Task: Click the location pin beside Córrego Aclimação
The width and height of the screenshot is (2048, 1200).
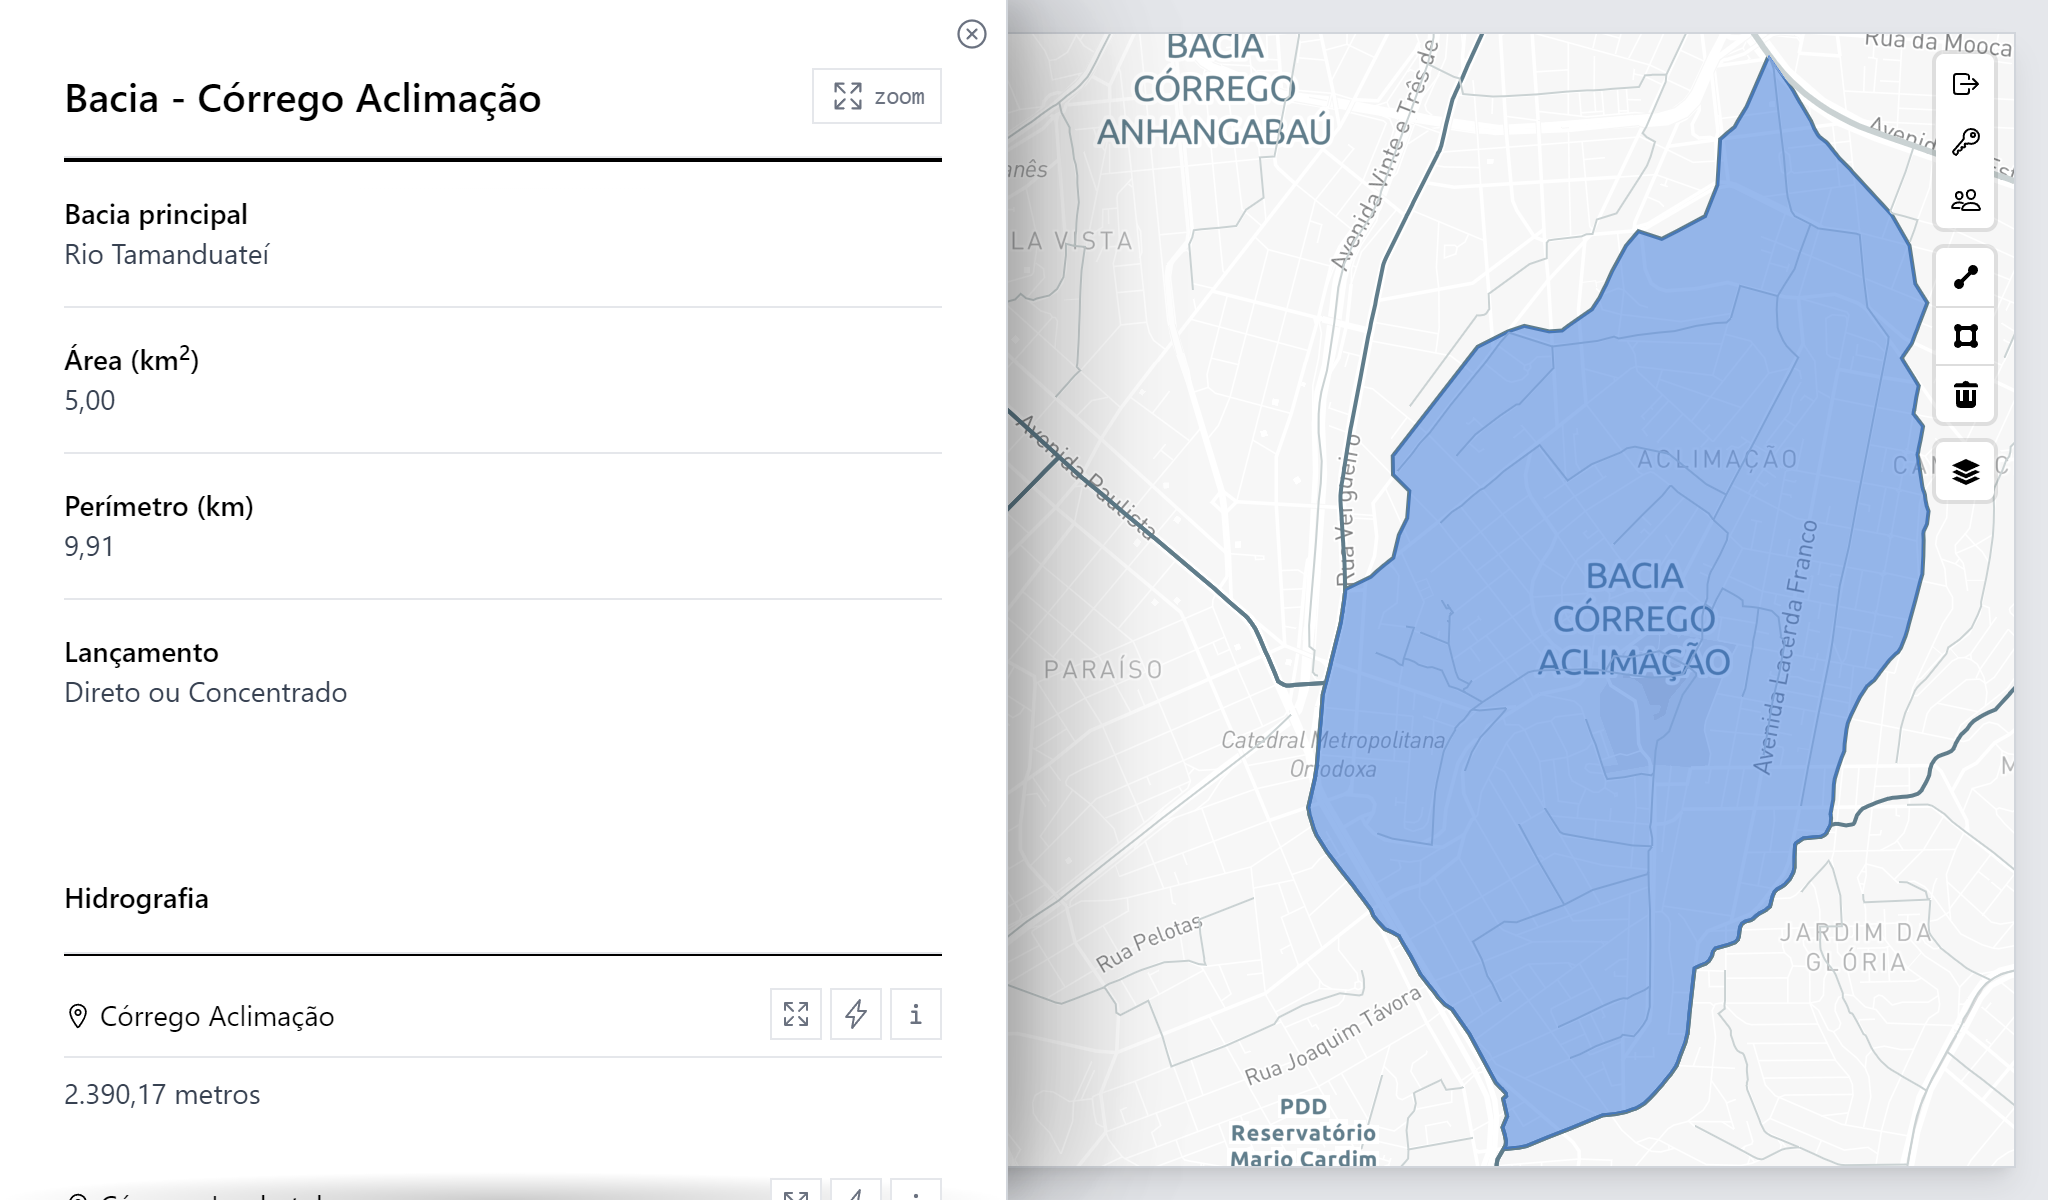Action: point(77,1016)
